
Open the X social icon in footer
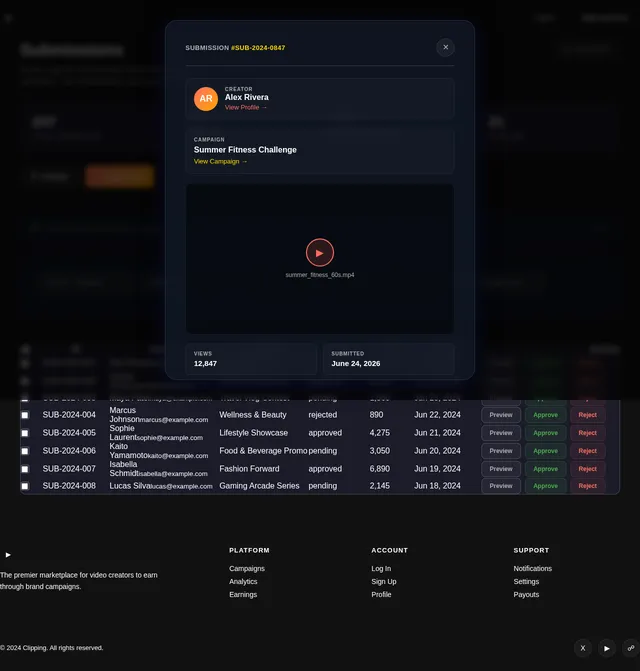coord(583,648)
